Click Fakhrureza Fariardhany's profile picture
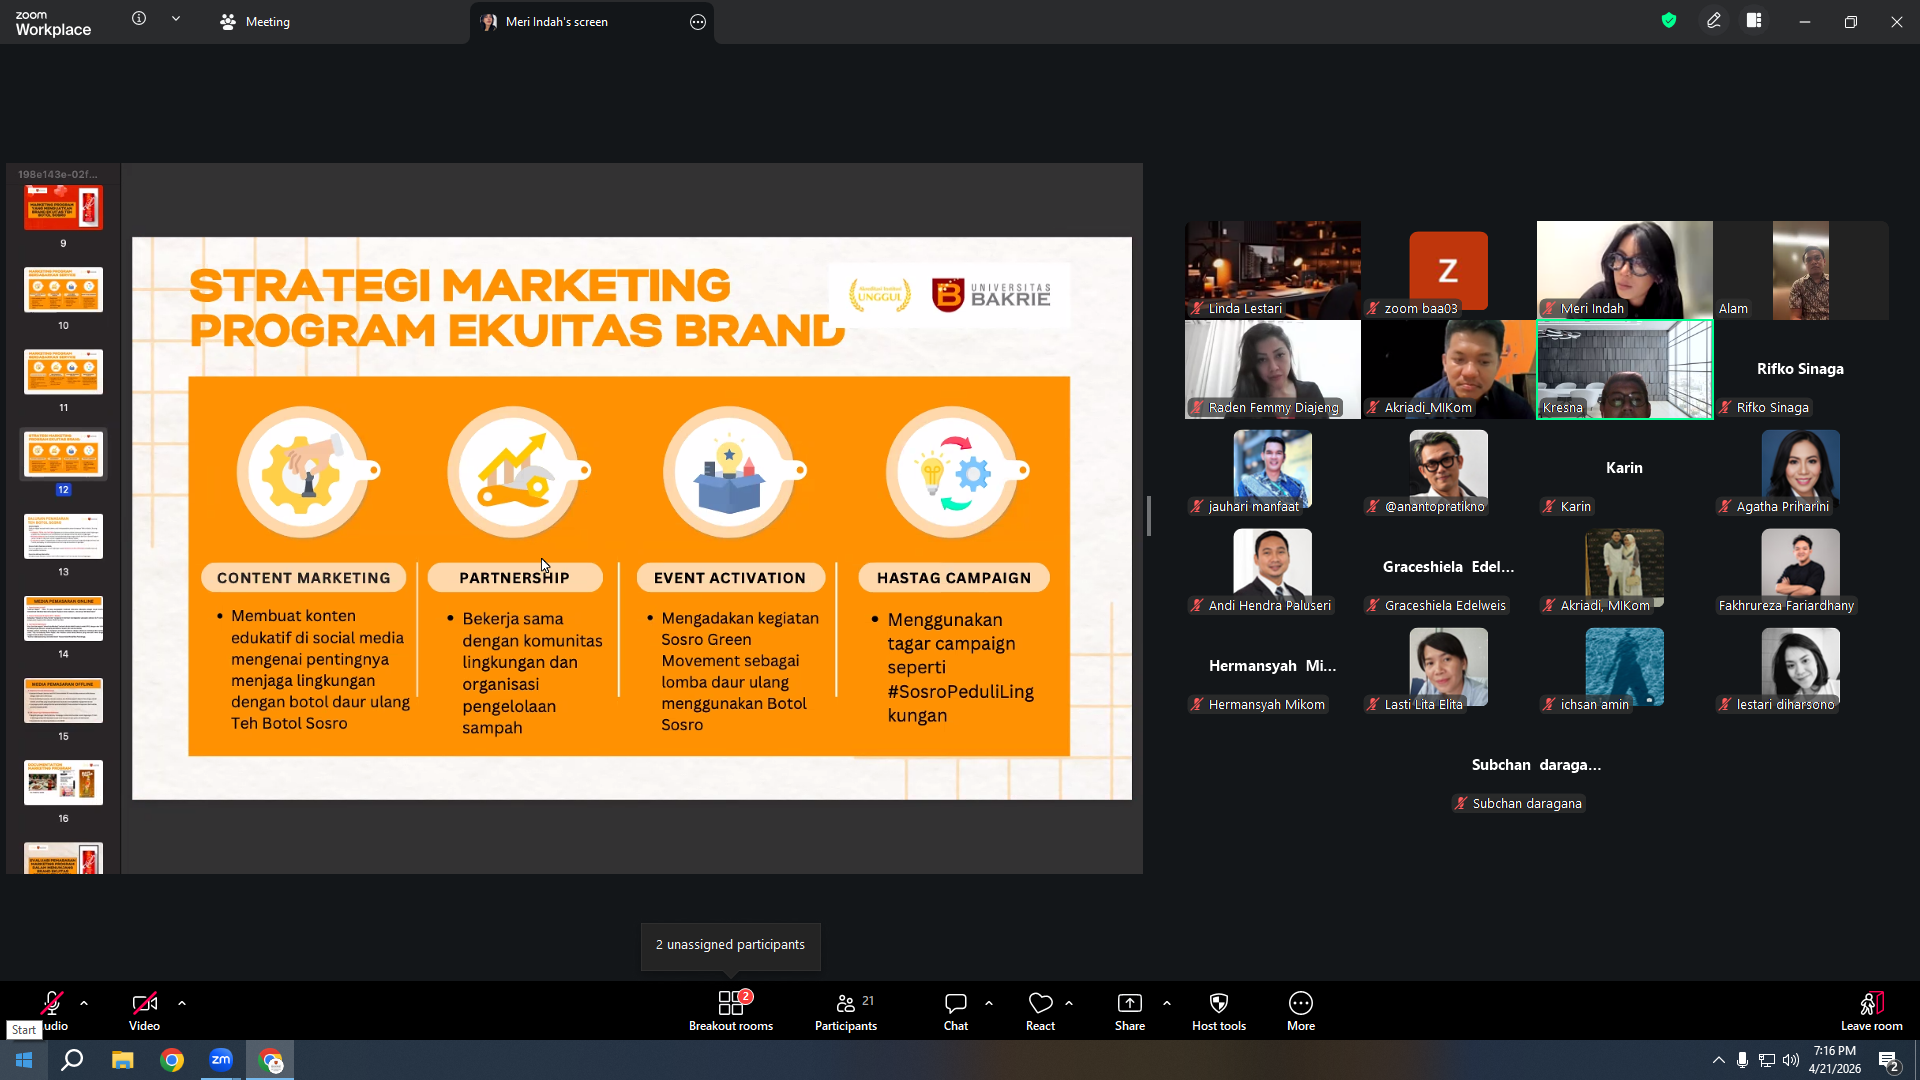The height and width of the screenshot is (1080, 1920). (x=1800, y=566)
